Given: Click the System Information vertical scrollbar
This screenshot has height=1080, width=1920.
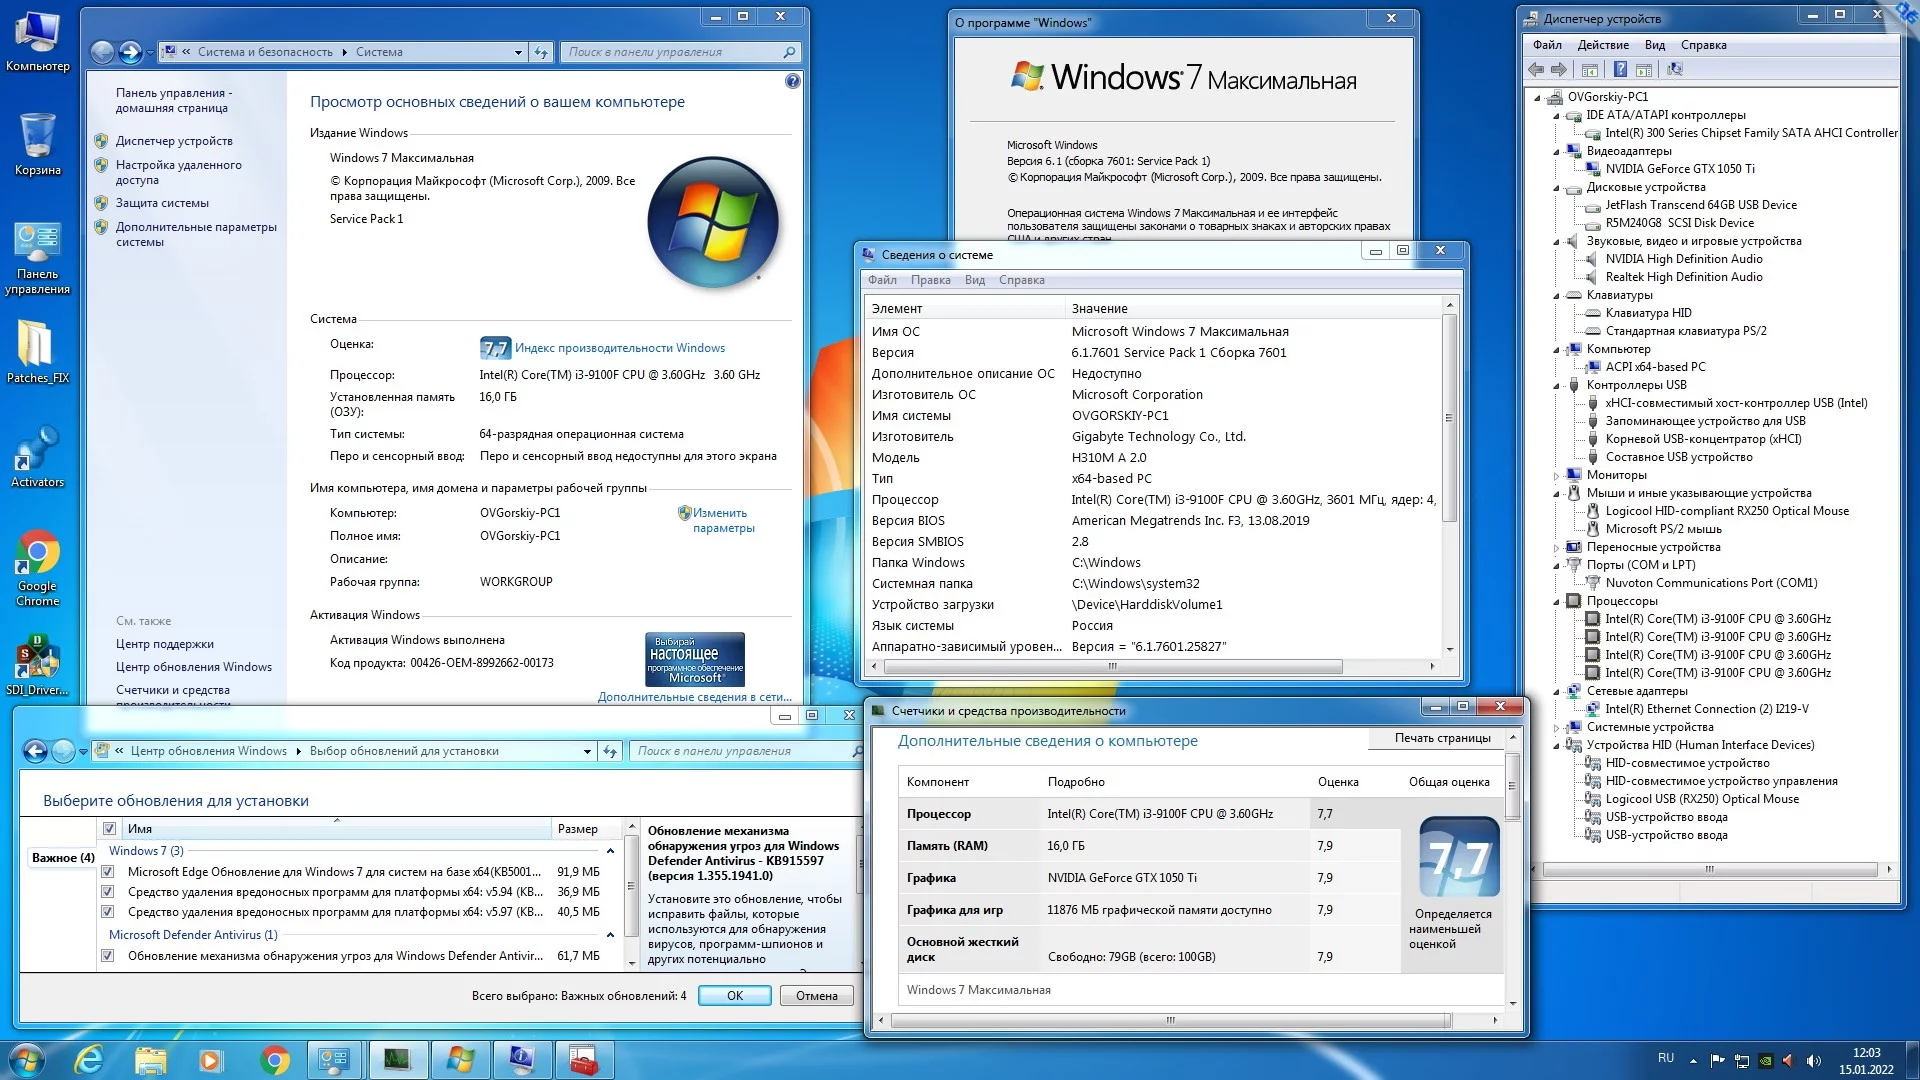Looking at the screenshot, I should tap(1449, 418).
